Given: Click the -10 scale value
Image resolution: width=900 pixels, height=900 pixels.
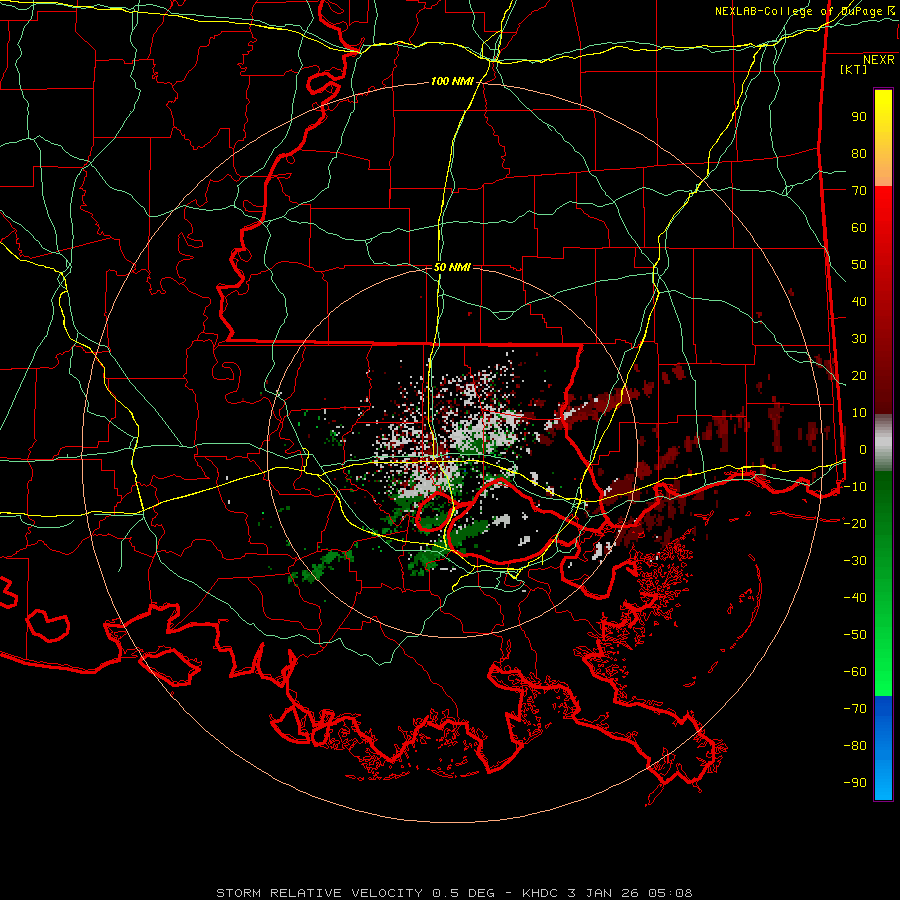Looking at the screenshot, I should coord(855,487).
